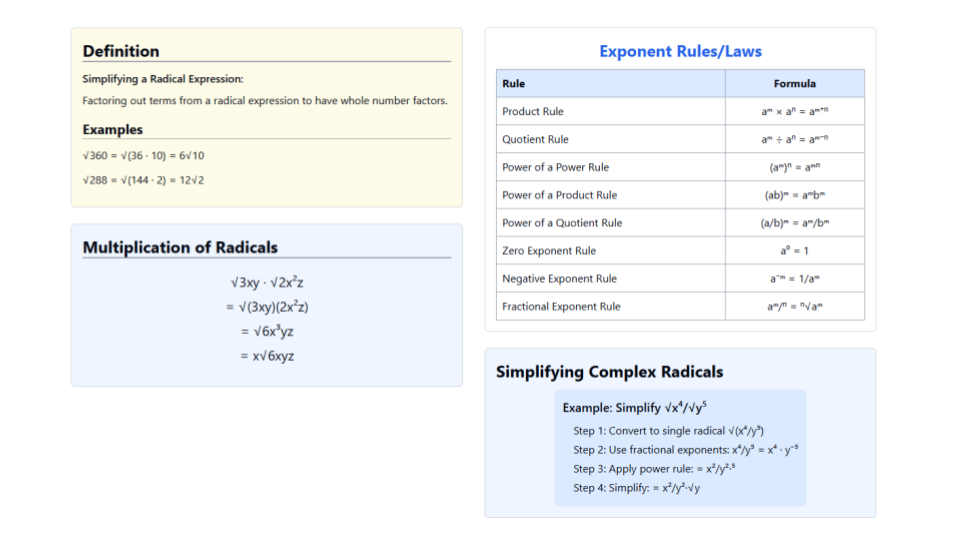
Task: Click the Zero Exponent Rule row
Action: tap(680, 251)
